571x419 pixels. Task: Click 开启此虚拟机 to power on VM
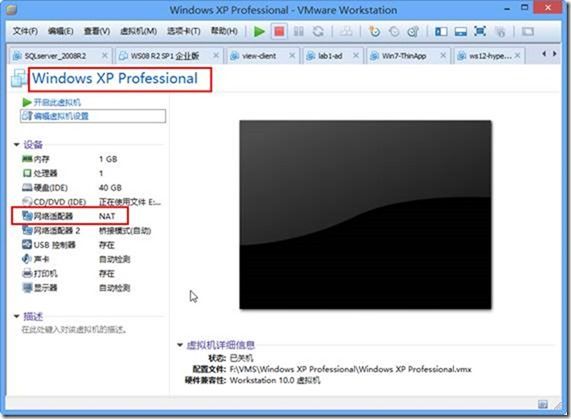(51, 102)
